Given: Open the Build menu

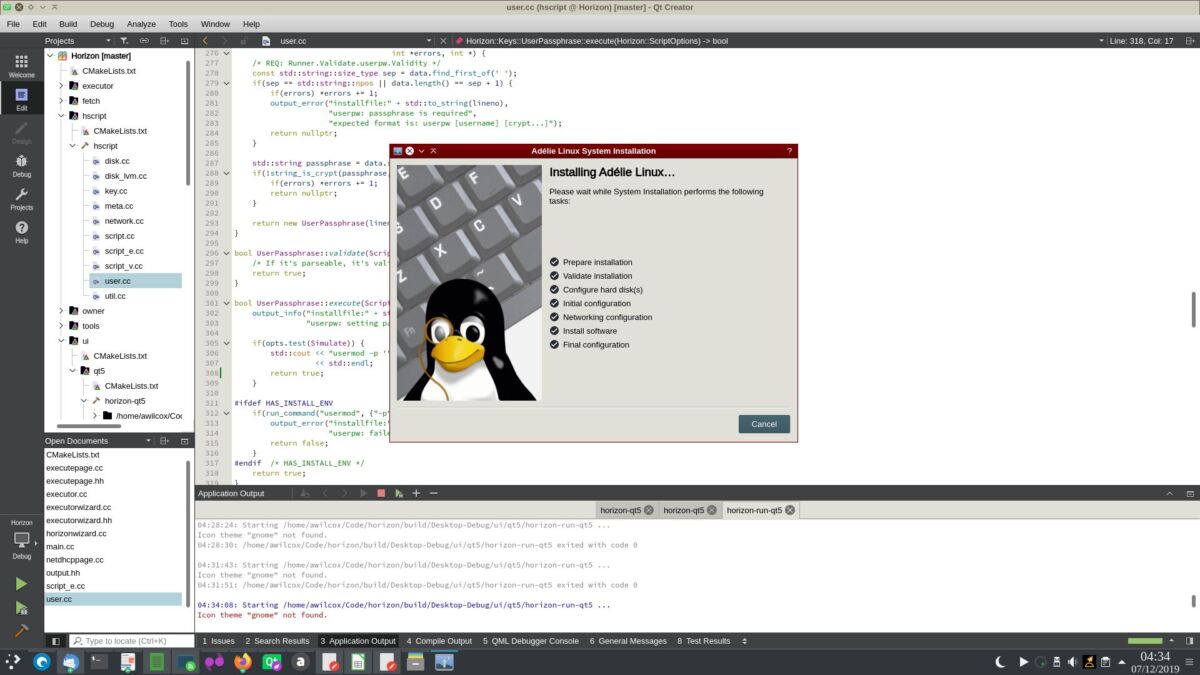Looking at the screenshot, I should pos(68,24).
